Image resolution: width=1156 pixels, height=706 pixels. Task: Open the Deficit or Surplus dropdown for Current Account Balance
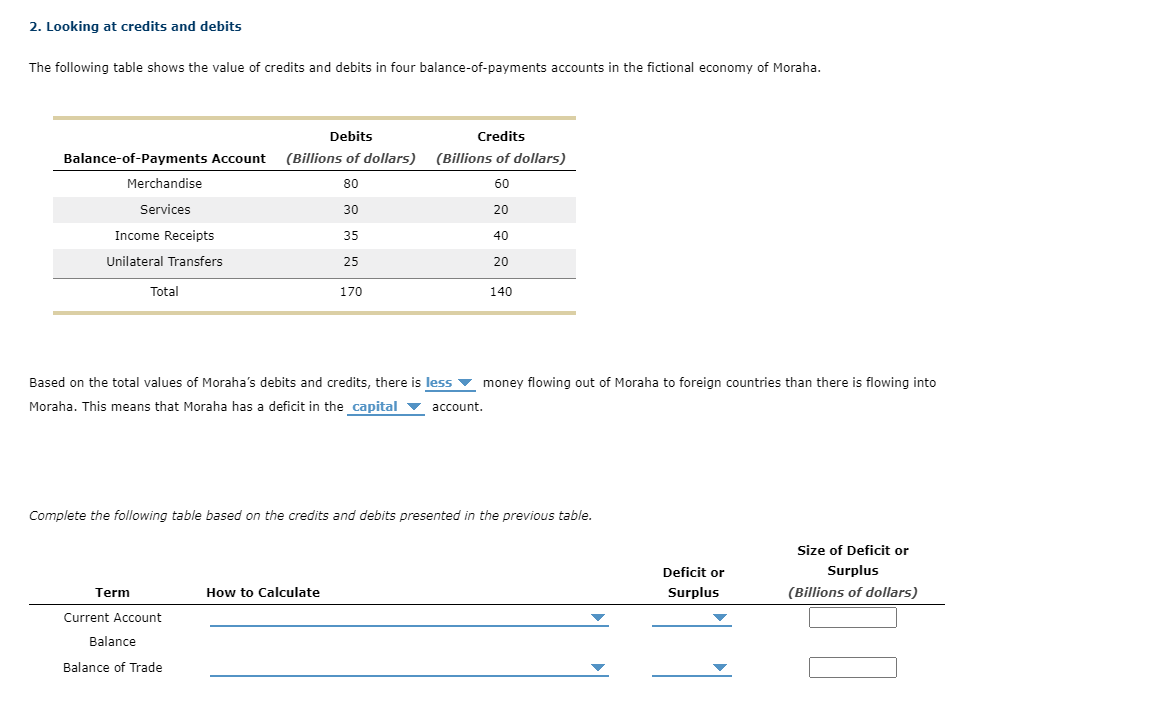[692, 618]
